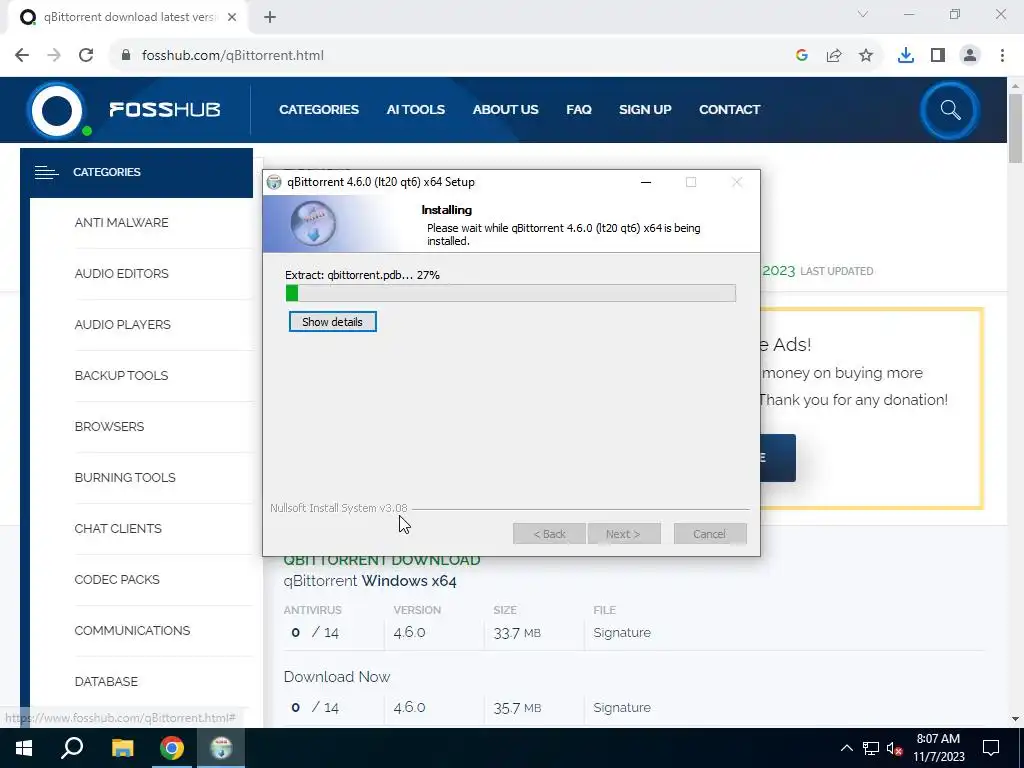This screenshot has width=1024, height=768.
Task: Bookmark this page with the star
Action: 866,56
